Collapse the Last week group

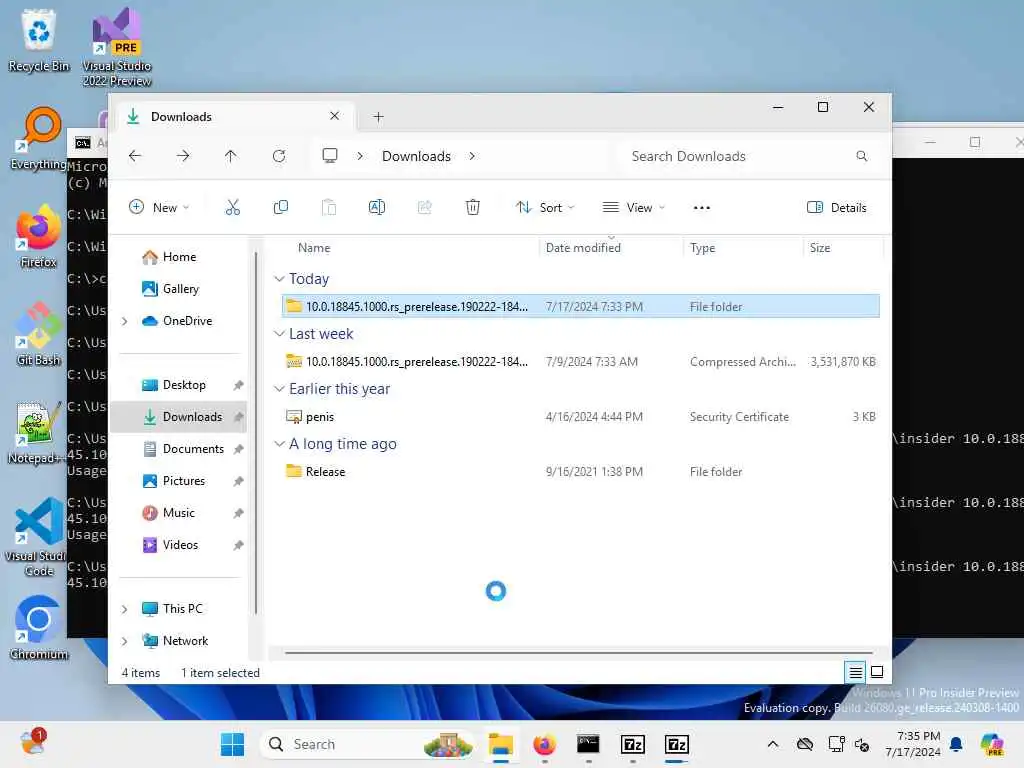pos(280,334)
